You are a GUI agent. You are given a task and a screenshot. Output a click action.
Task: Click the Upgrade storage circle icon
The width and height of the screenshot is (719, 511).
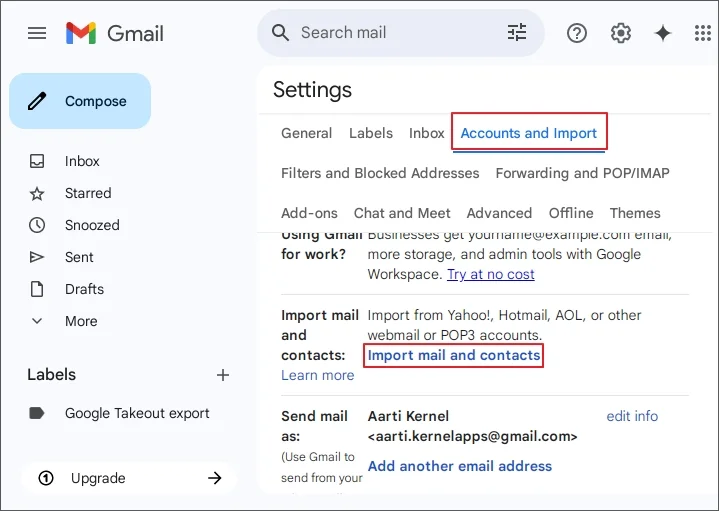tap(46, 478)
